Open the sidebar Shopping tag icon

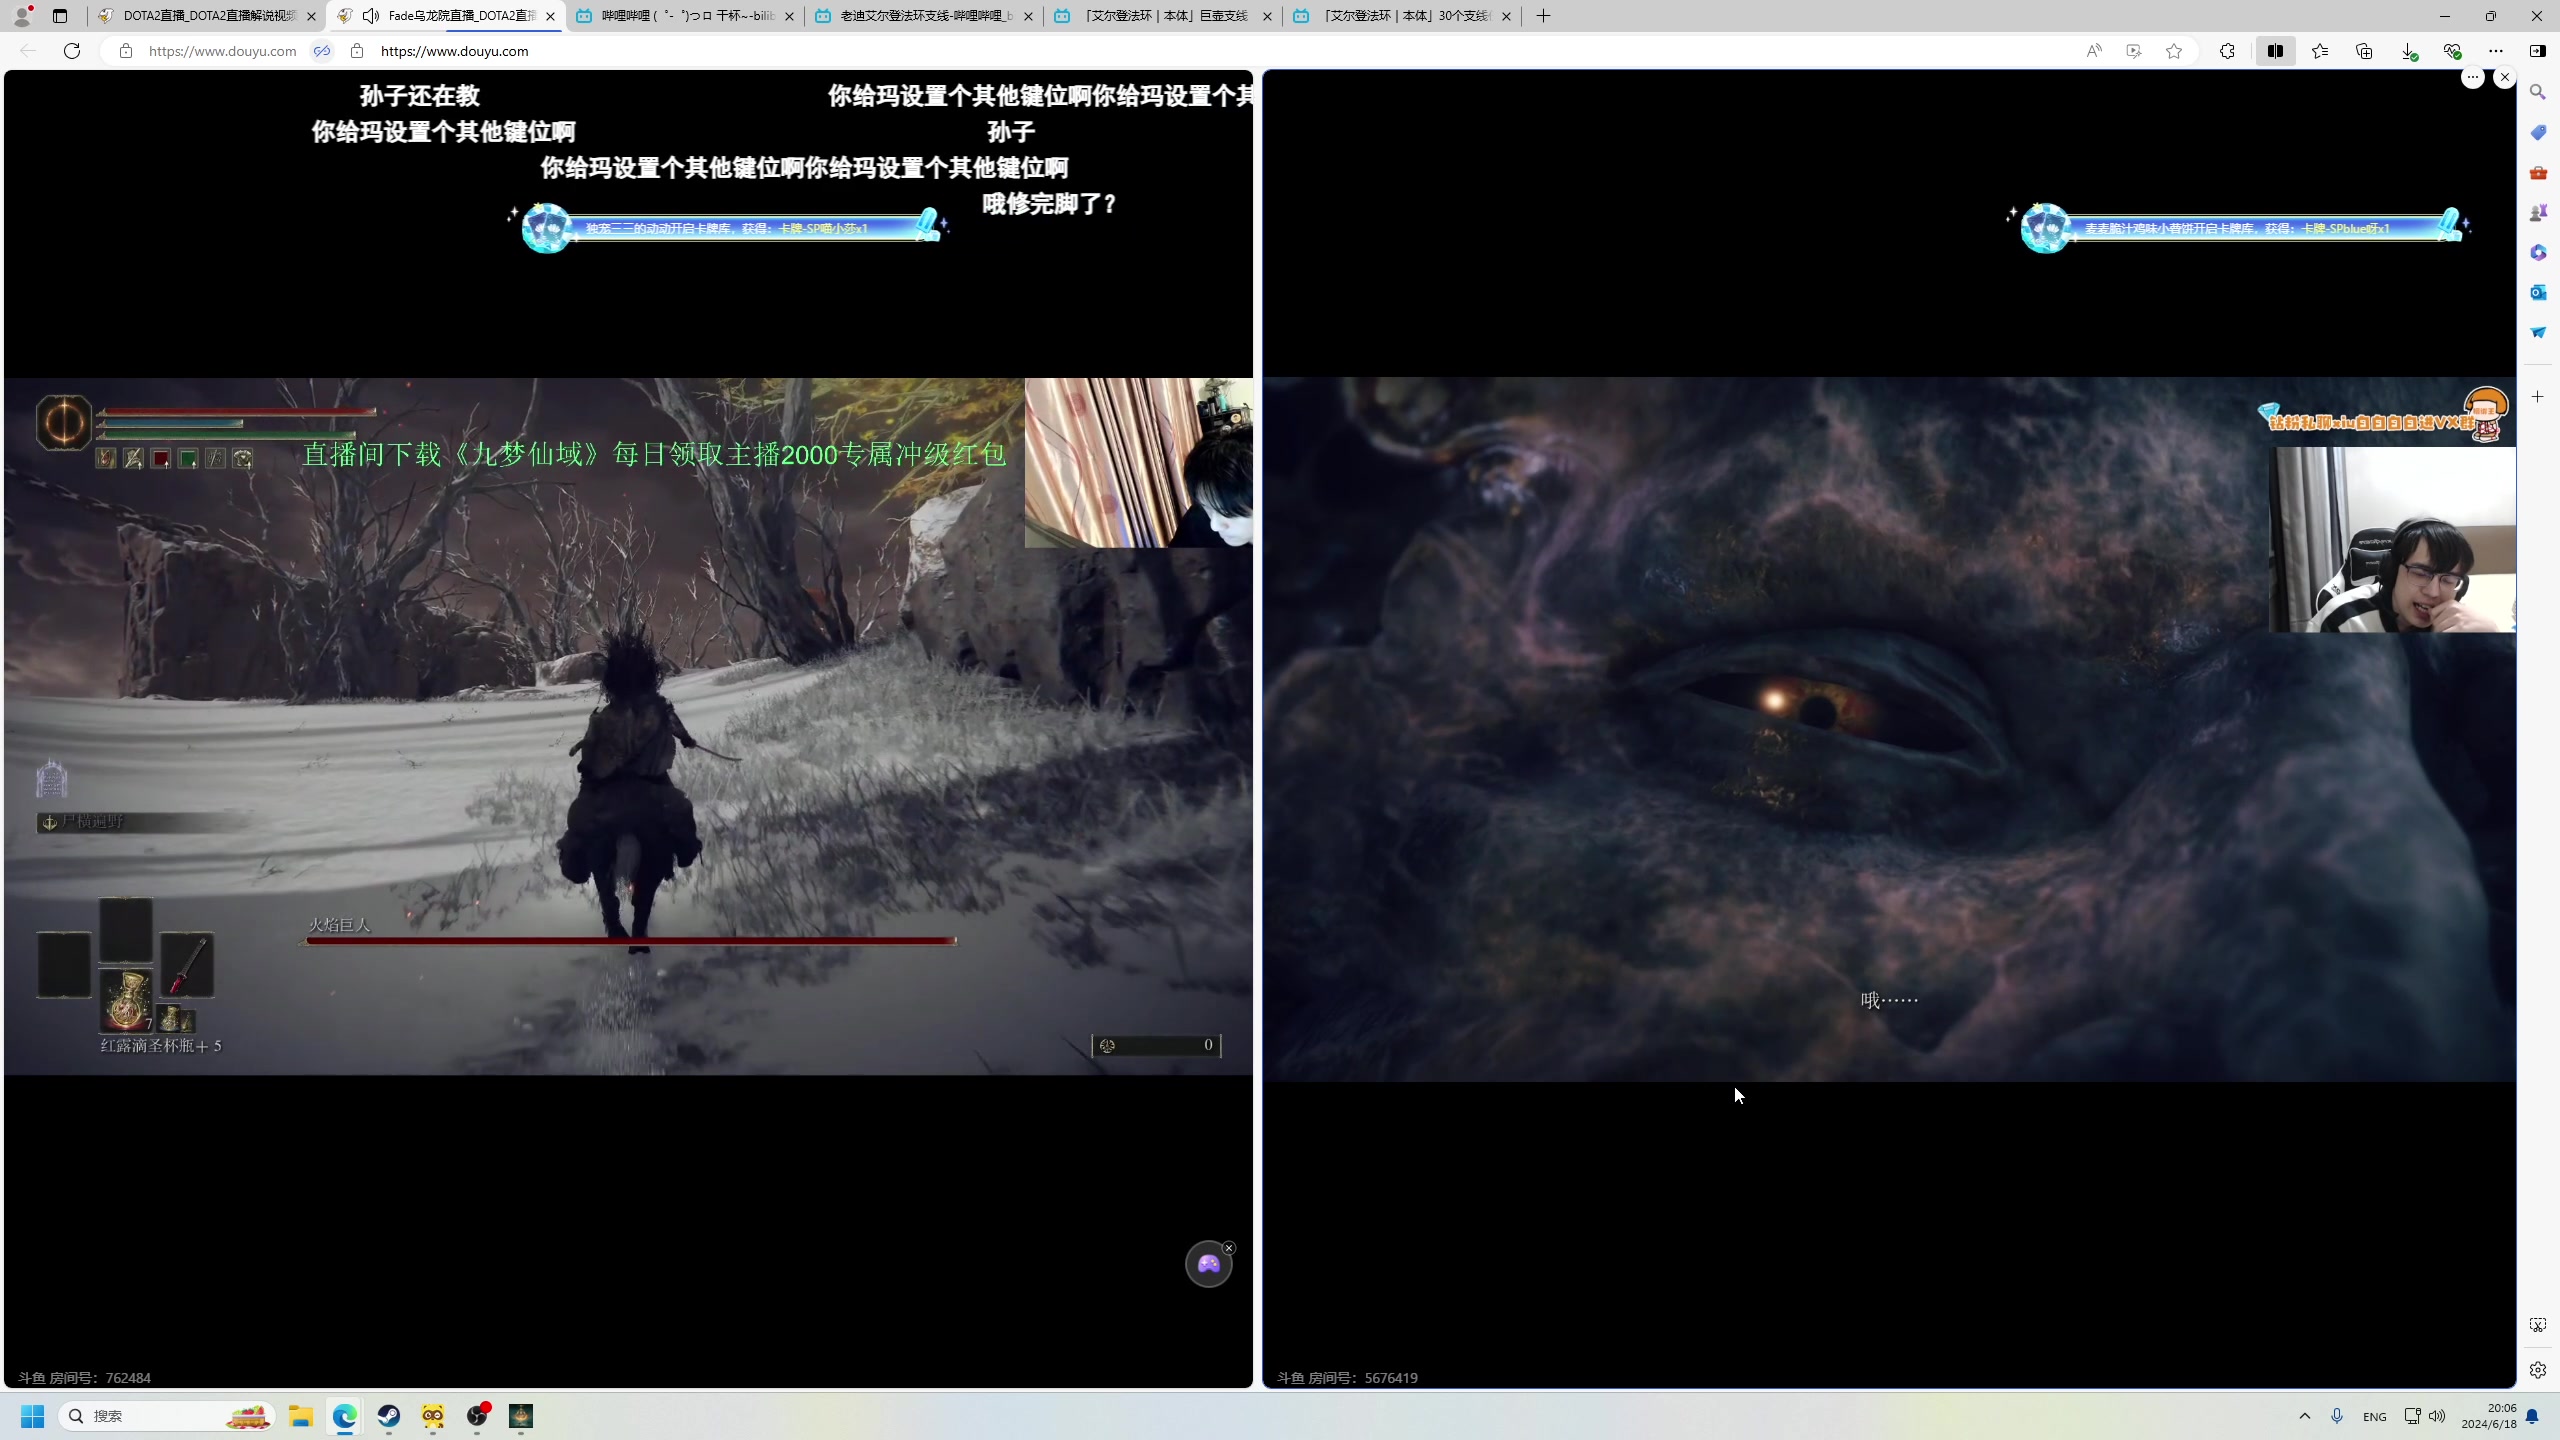pos(2538,132)
